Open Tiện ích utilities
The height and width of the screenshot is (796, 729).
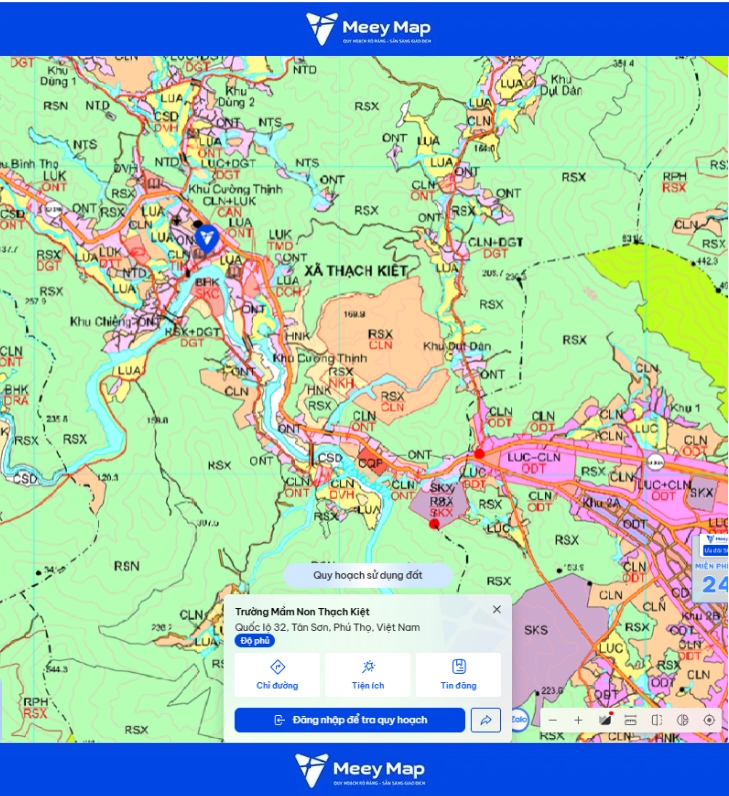(x=368, y=675)
